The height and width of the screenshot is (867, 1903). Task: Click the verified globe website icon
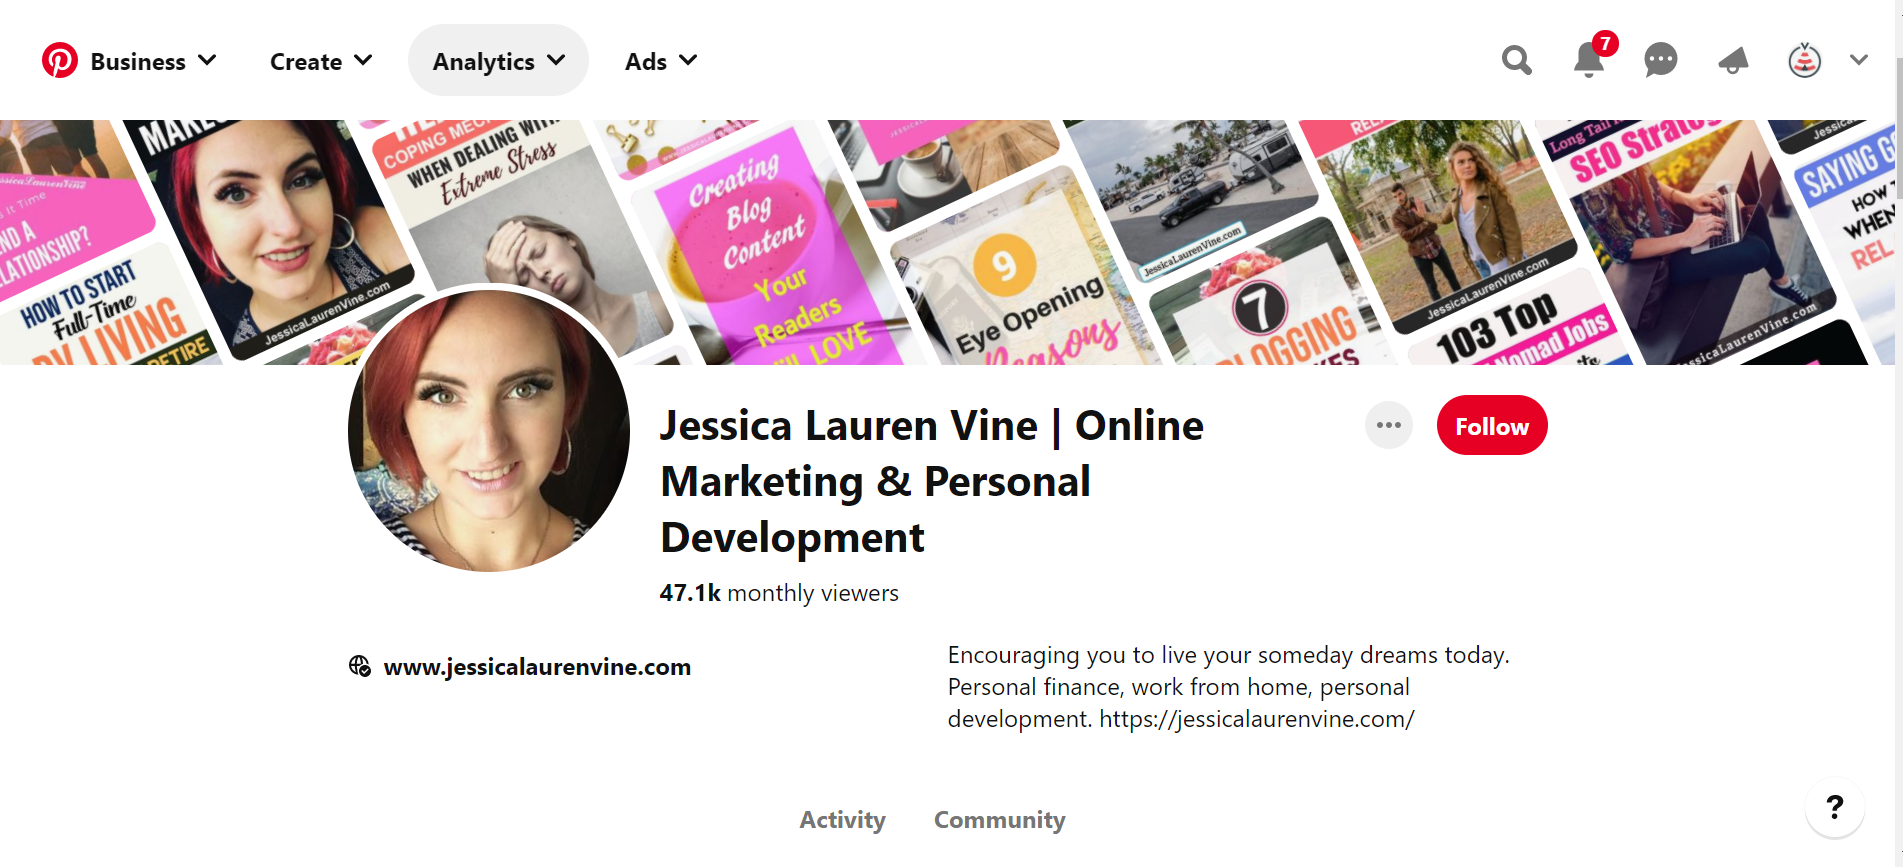[360, 666]
